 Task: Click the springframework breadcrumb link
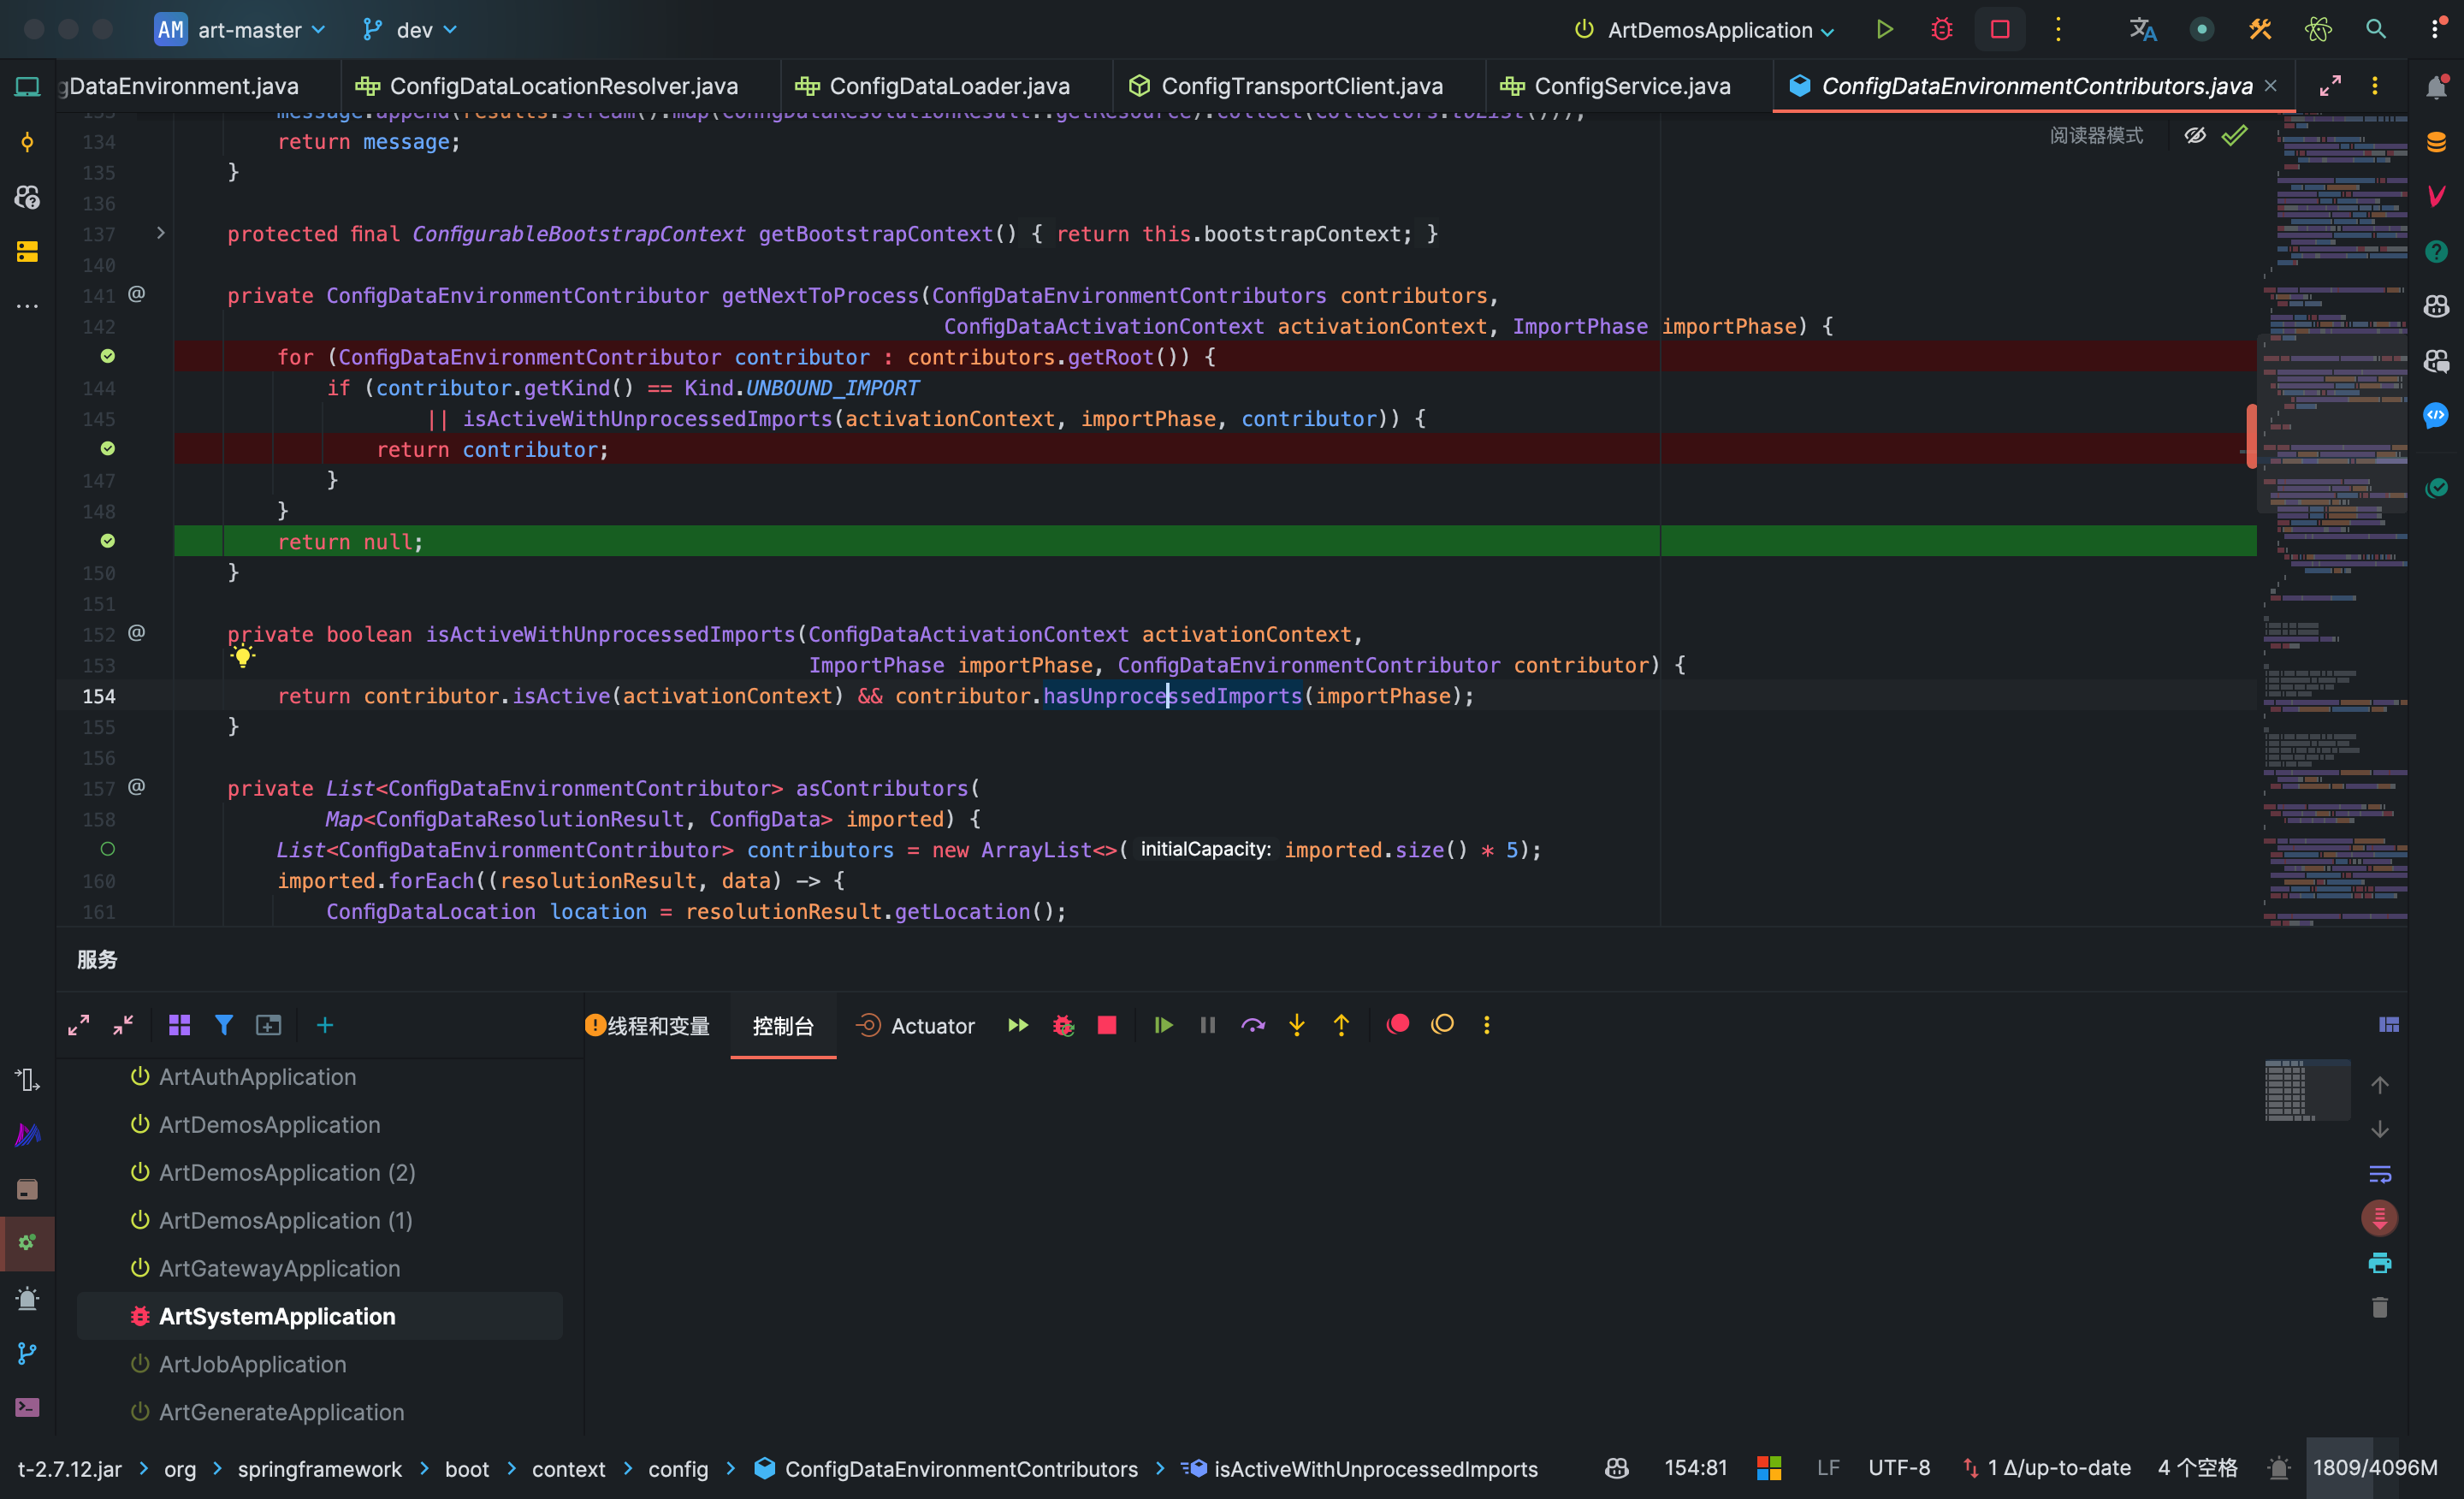tap(319, 1468)
